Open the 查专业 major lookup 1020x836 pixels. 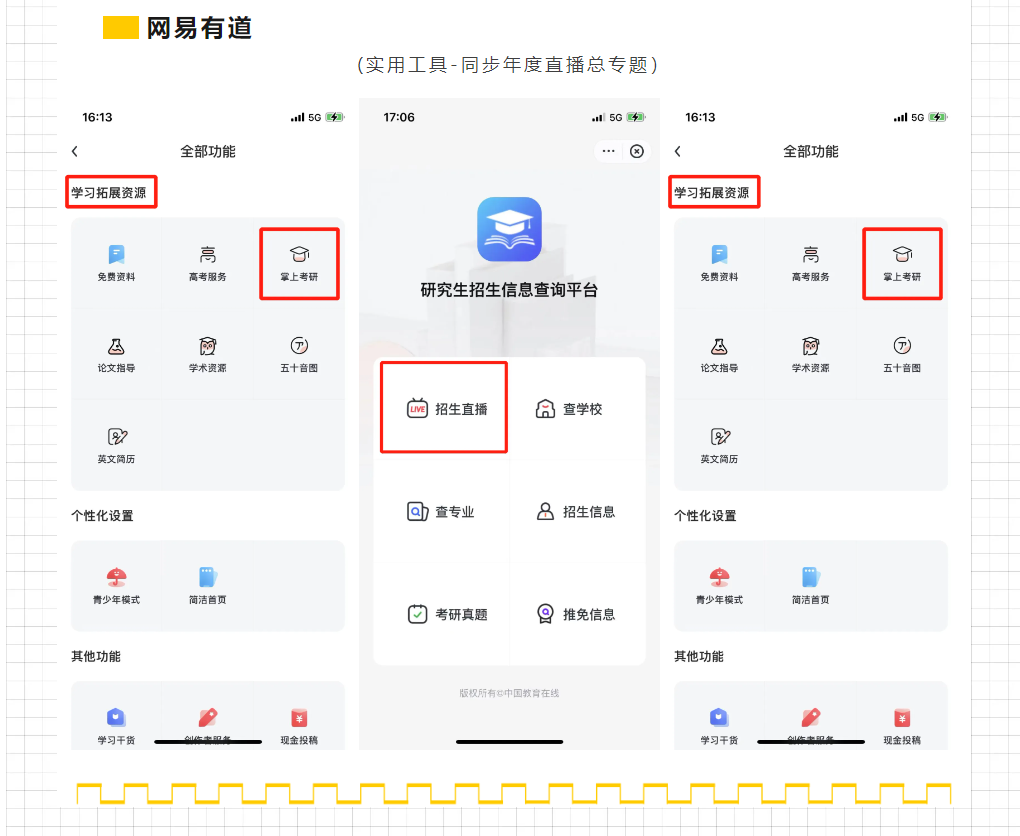pos(440,512)
